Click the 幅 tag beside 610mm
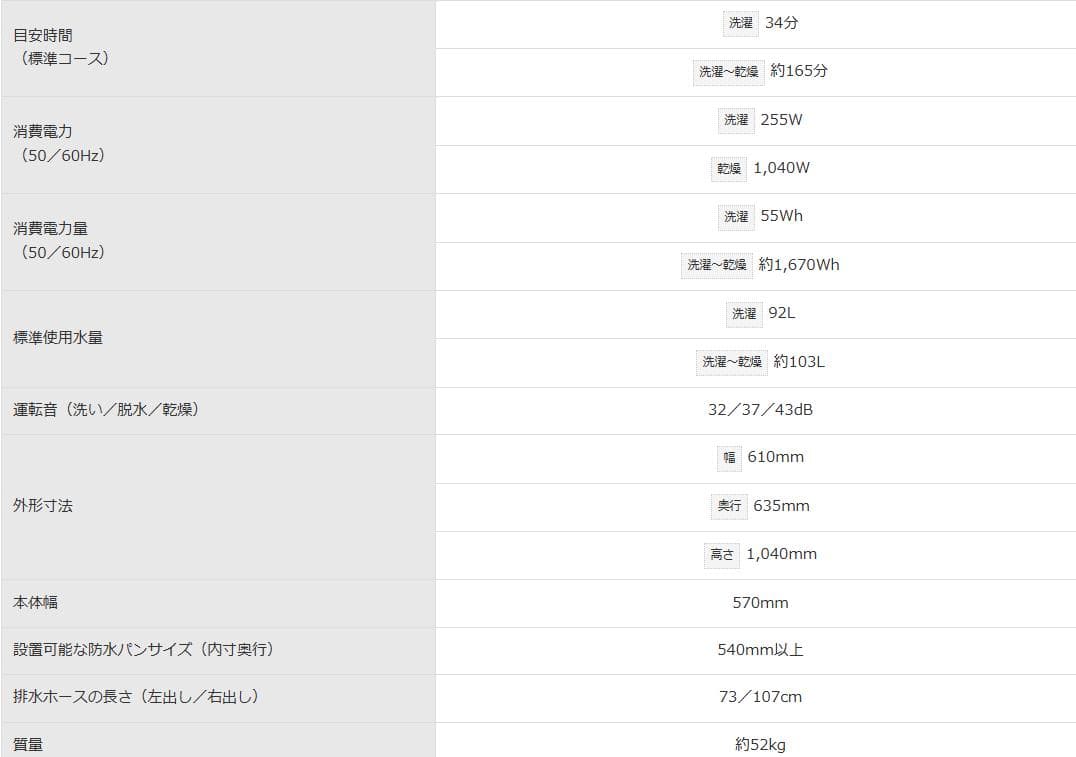The image size is (1076, 757). tap(729, 458)
